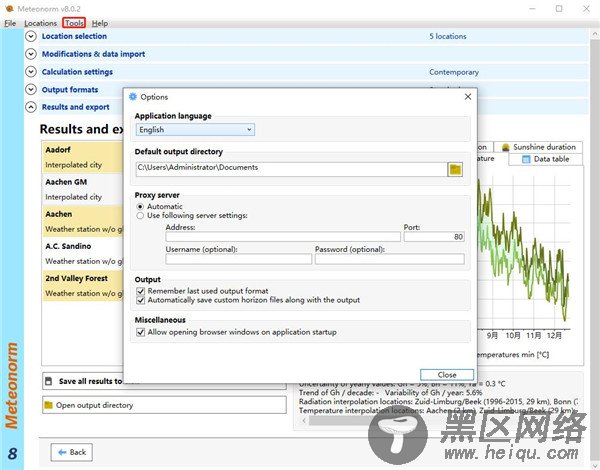Click Open output directory button
The height and width of the screenshot is (470, 600).
[164, 405]
